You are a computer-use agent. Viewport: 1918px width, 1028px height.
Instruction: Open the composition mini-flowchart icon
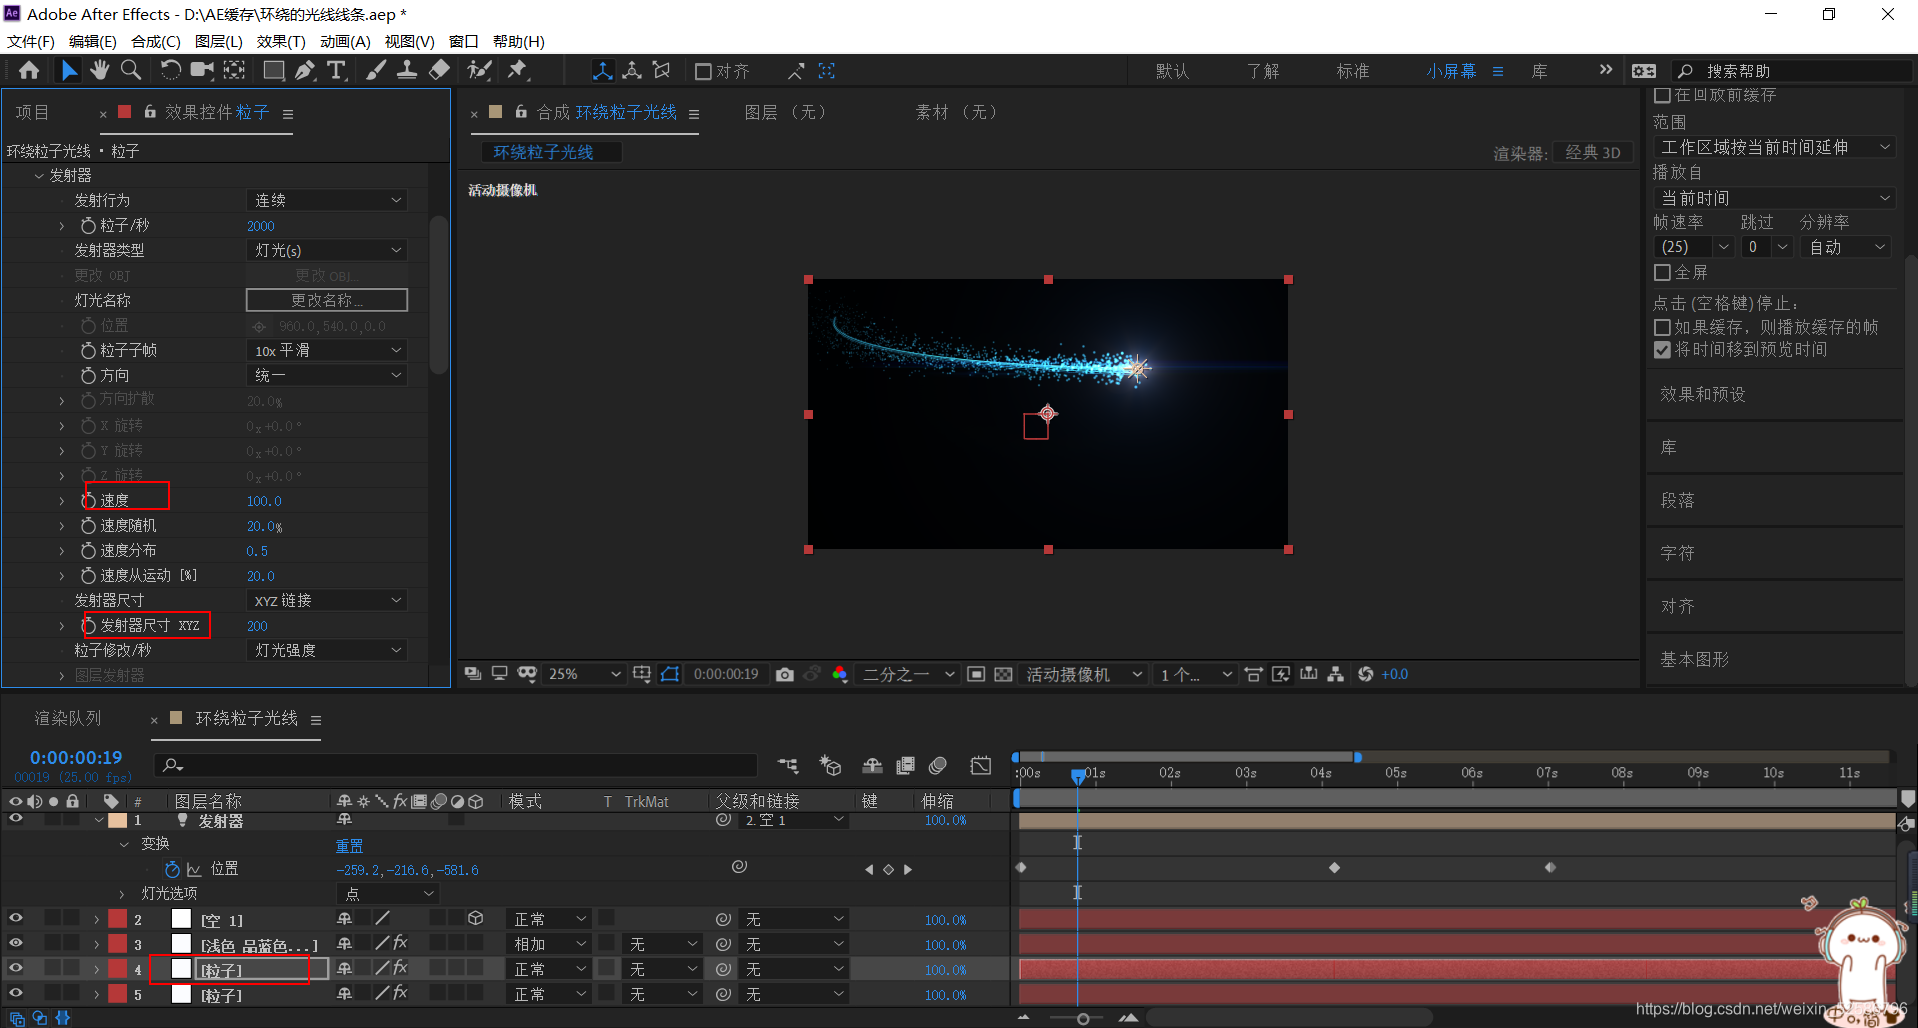(x=788, y=766)
